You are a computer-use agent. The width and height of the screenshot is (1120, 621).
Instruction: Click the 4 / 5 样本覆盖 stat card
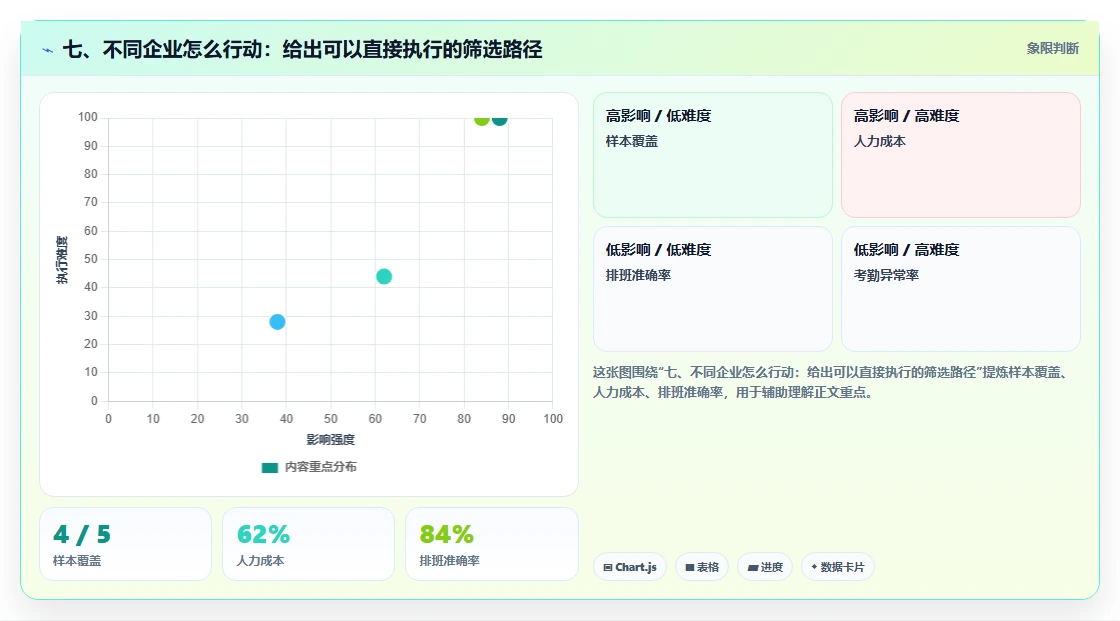point(126,545)
